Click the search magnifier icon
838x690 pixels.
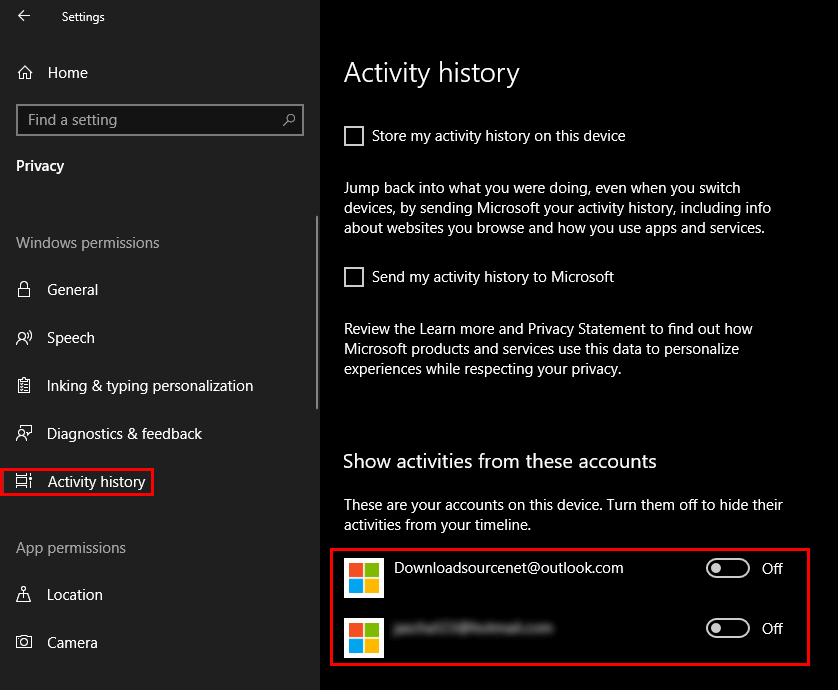pos(289,120)
